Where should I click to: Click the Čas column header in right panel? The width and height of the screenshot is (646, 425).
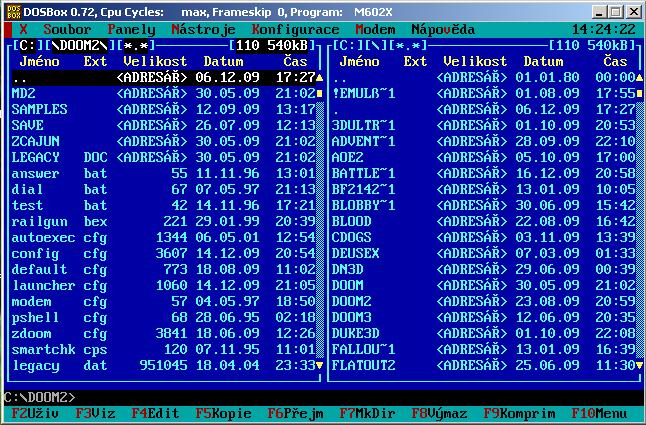tap(615, 61)
